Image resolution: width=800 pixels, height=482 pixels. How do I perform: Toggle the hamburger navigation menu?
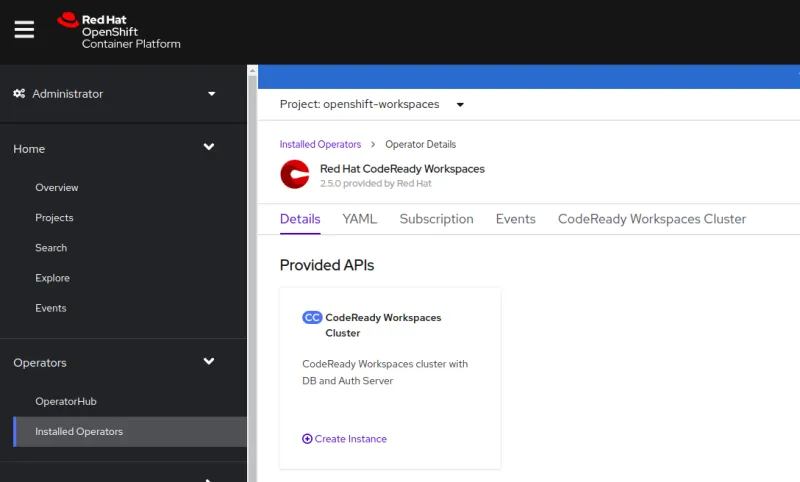pos(24,30)
